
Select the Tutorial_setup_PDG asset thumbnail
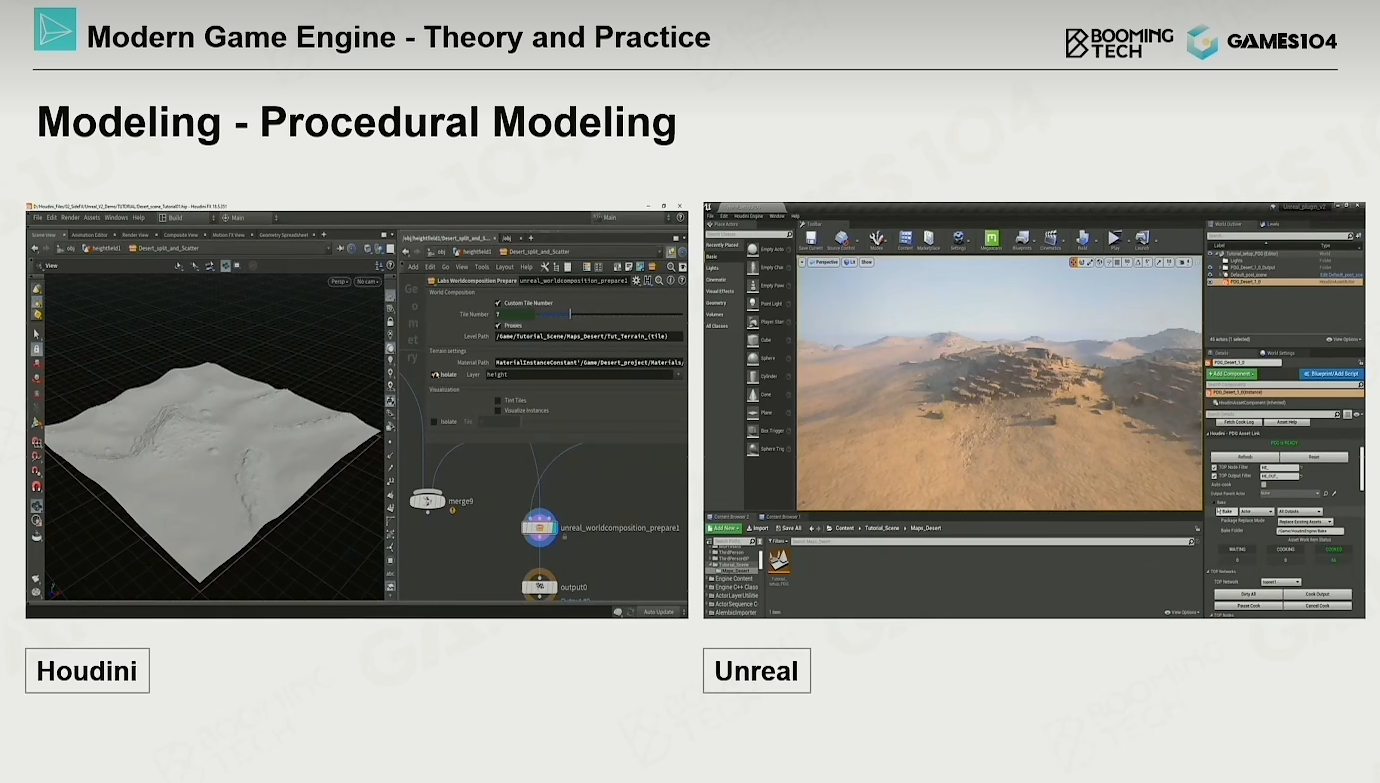click(x=778, y=562)
